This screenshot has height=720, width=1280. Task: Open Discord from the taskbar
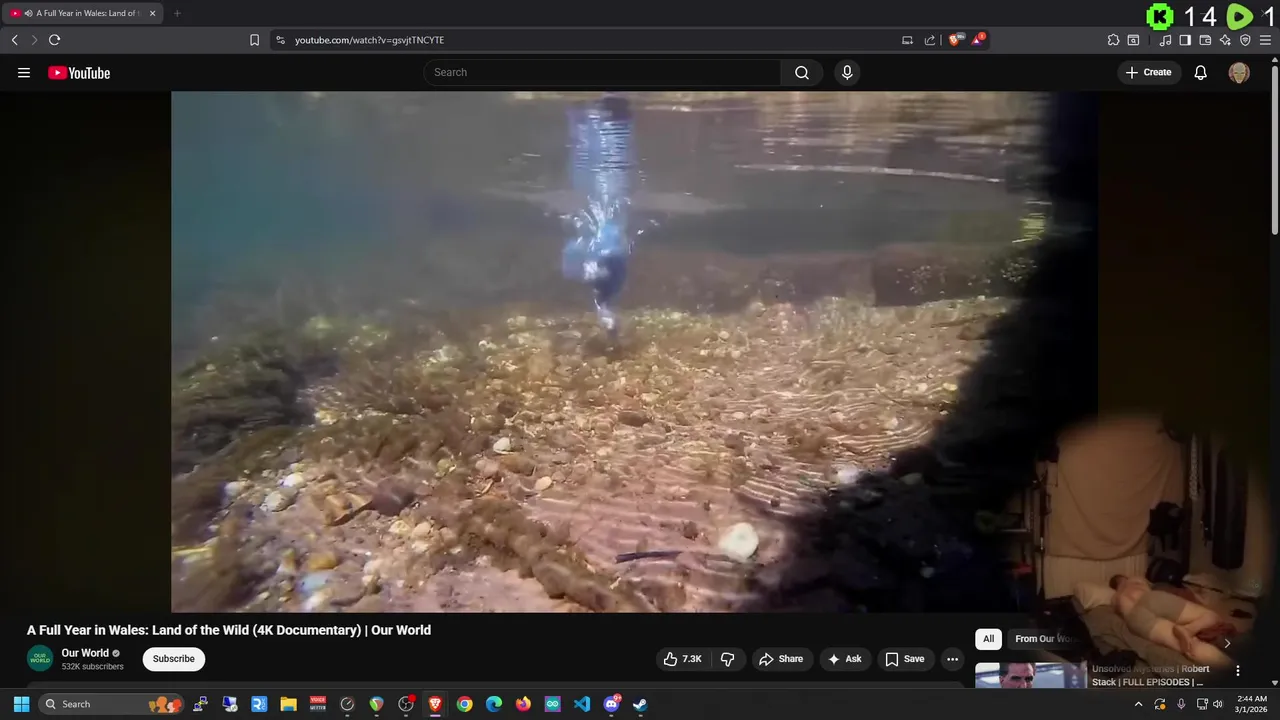pos(611,704)
